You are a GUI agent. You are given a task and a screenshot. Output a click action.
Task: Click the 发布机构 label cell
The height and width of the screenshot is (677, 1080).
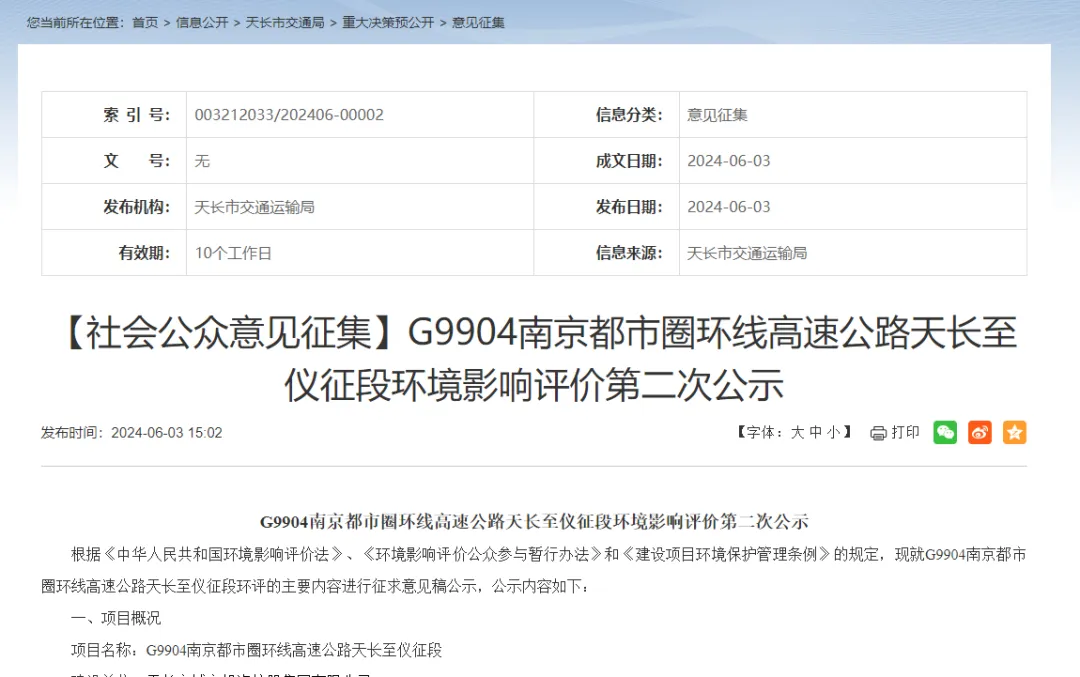[x=114, y=207]
